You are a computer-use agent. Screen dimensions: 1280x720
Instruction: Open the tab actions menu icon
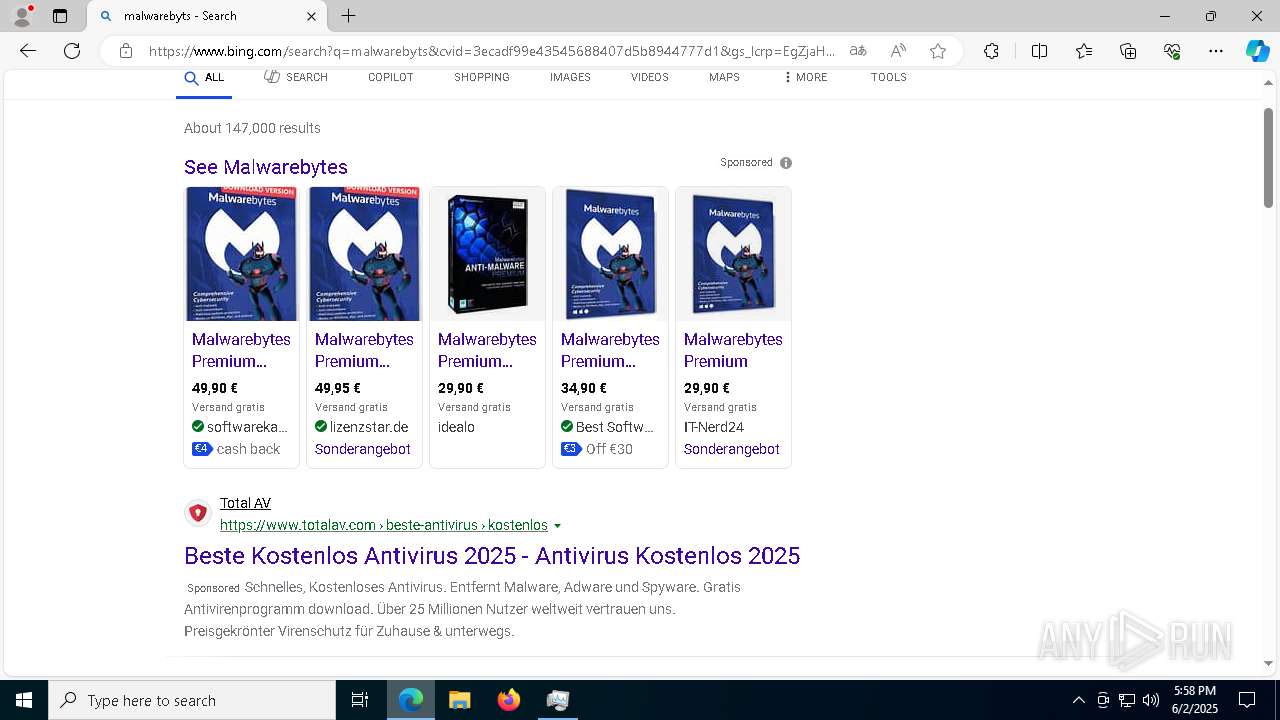[60, 16]
